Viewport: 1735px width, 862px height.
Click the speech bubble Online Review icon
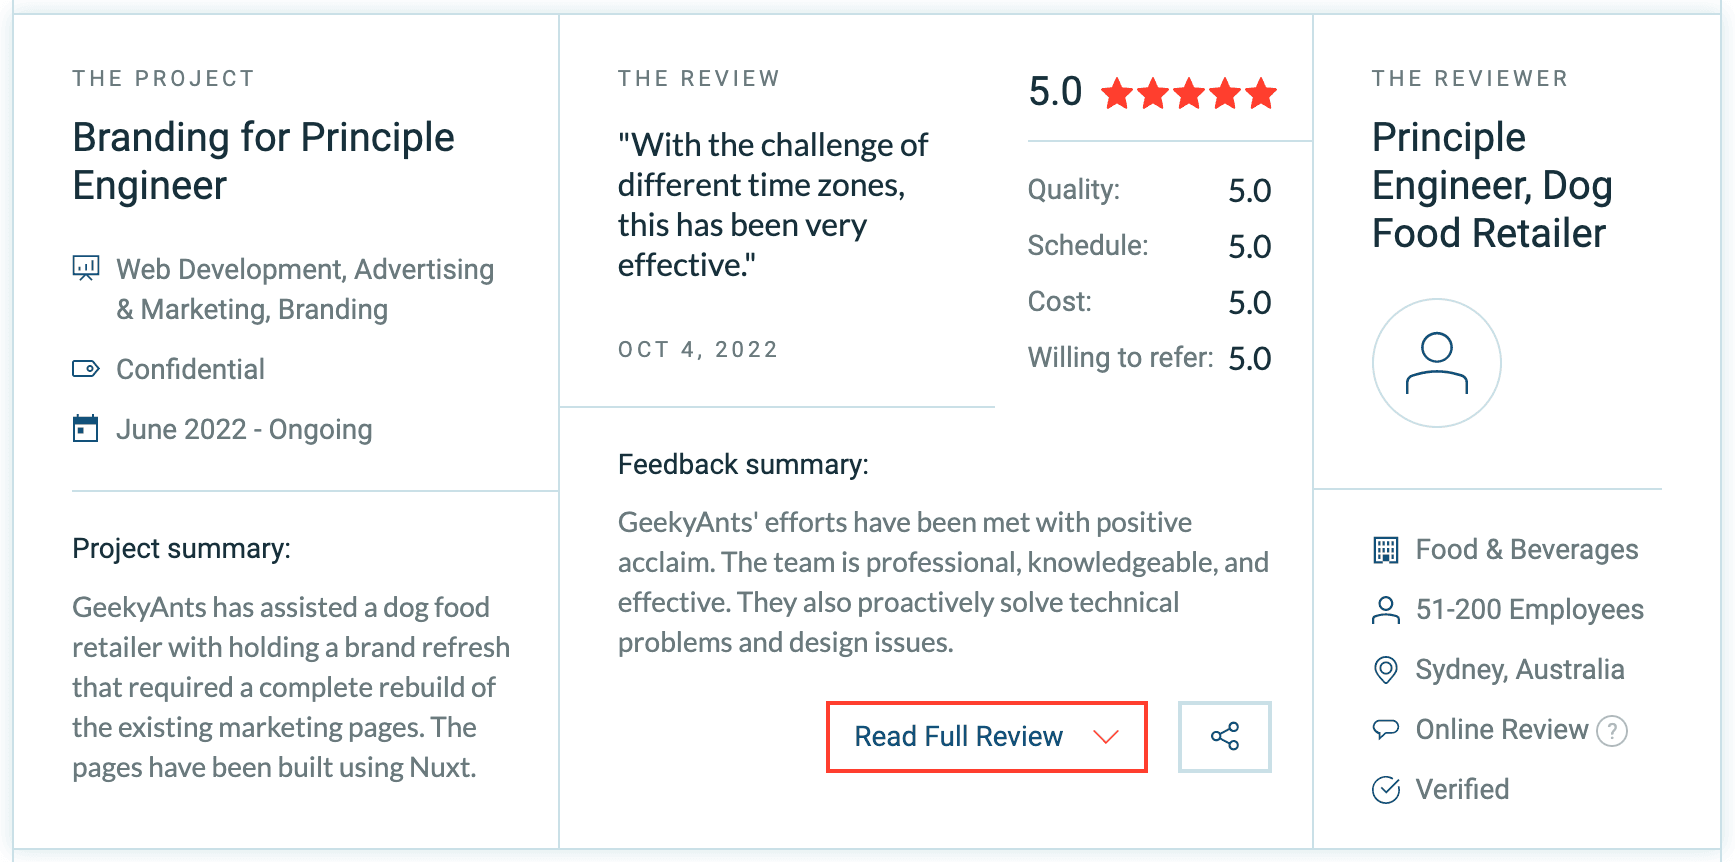(1386, 730)
